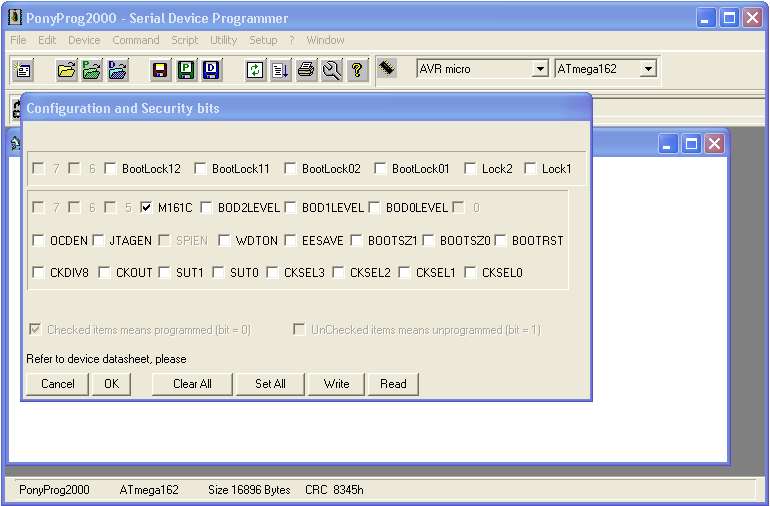The height and width of the screenshot is (506, 770).
Task: Click the New Window toolbar icon
Action: click(23, 70)
